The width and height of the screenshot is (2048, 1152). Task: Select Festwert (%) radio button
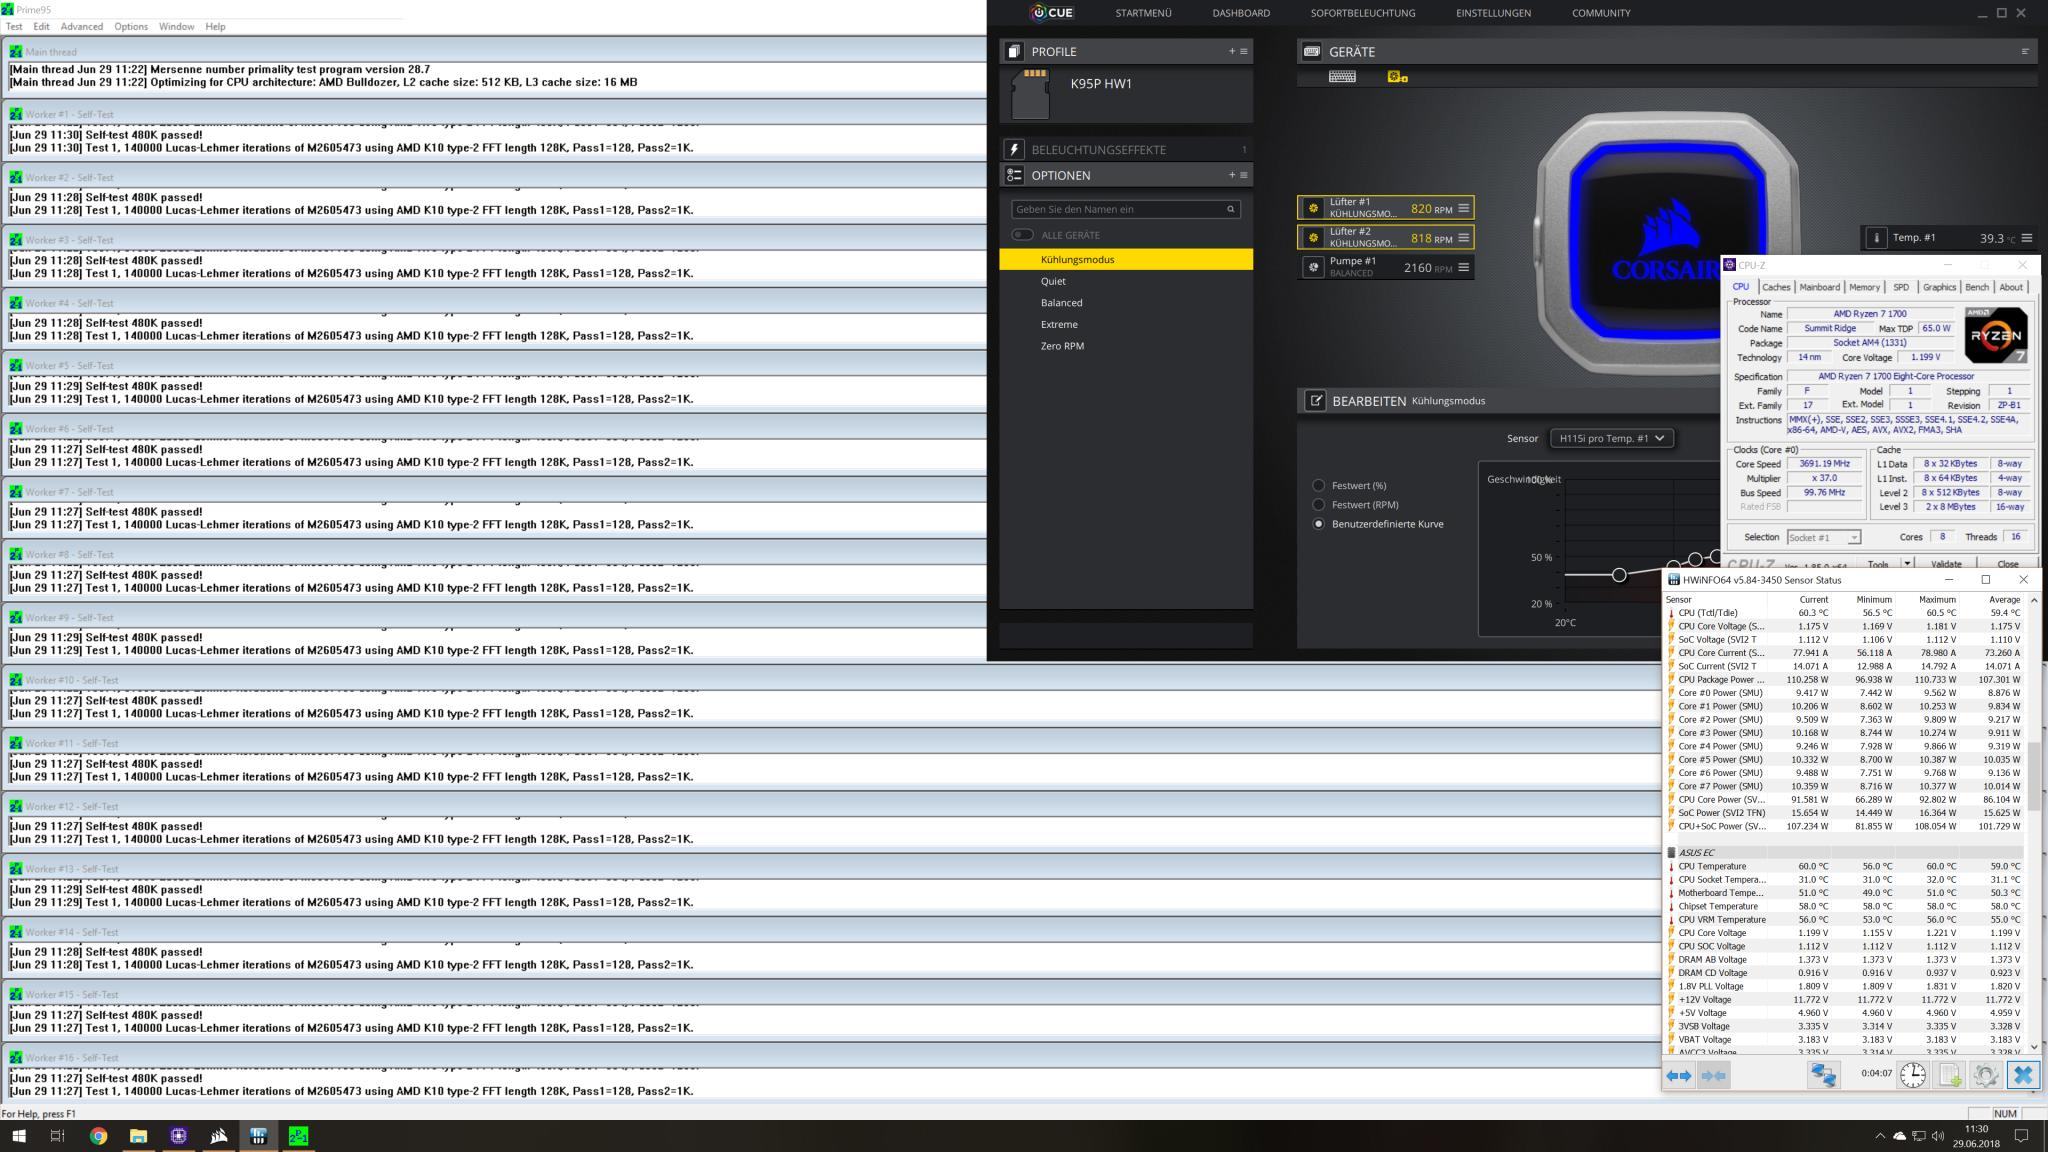(1318, 485)
